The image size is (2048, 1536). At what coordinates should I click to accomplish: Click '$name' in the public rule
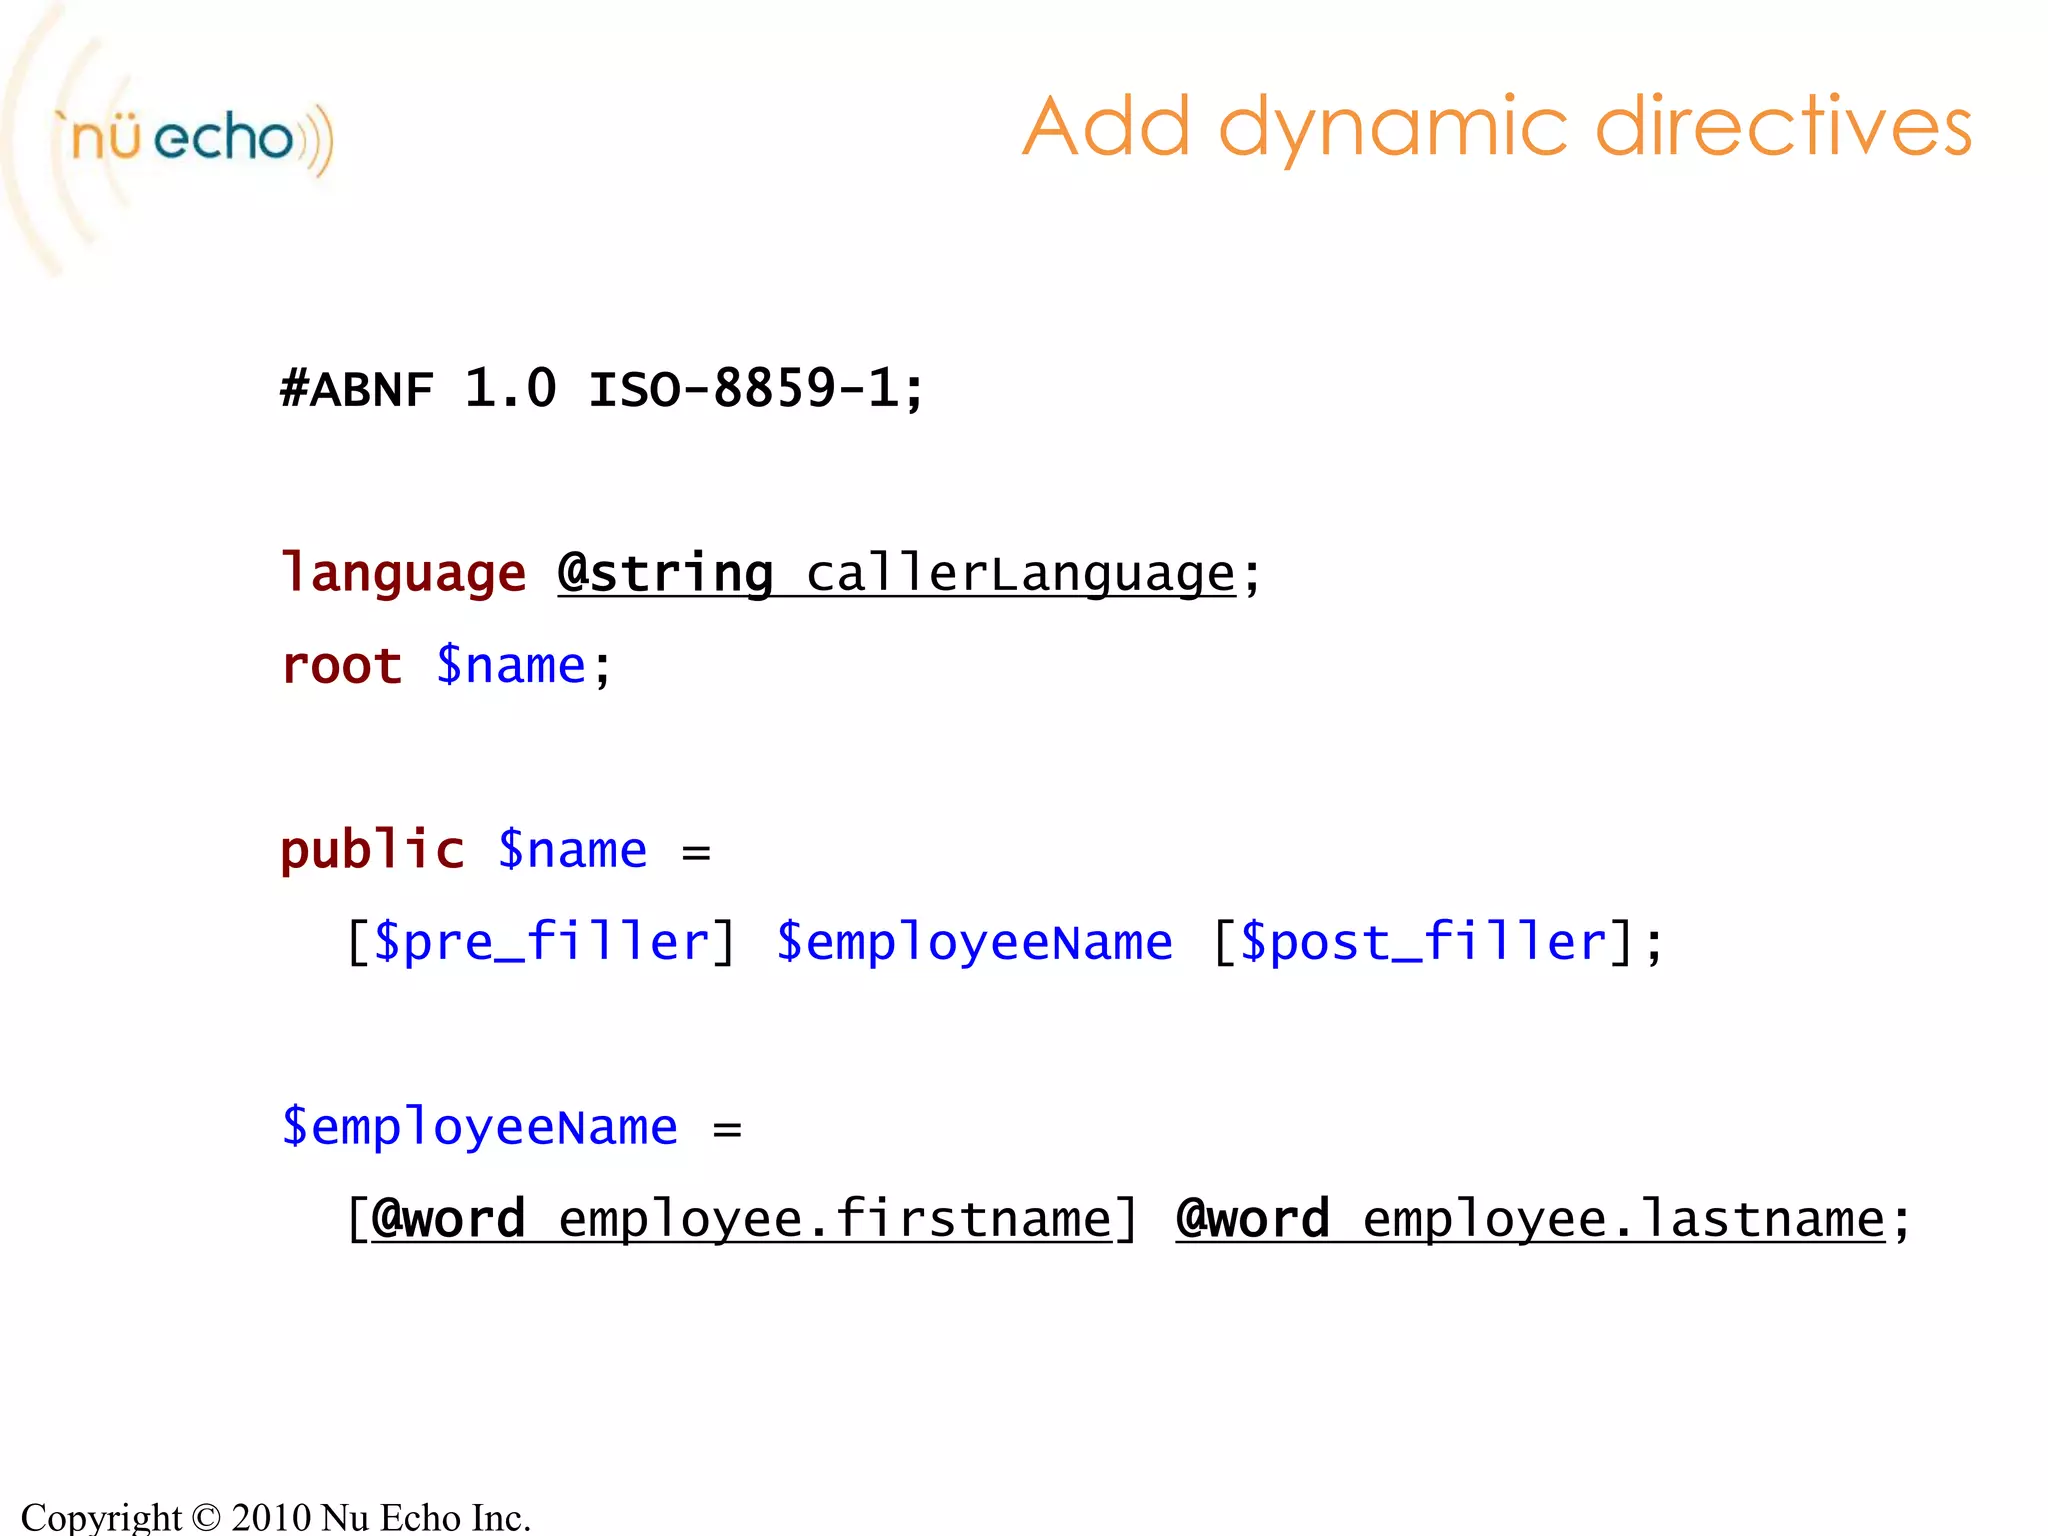(573, 850)
